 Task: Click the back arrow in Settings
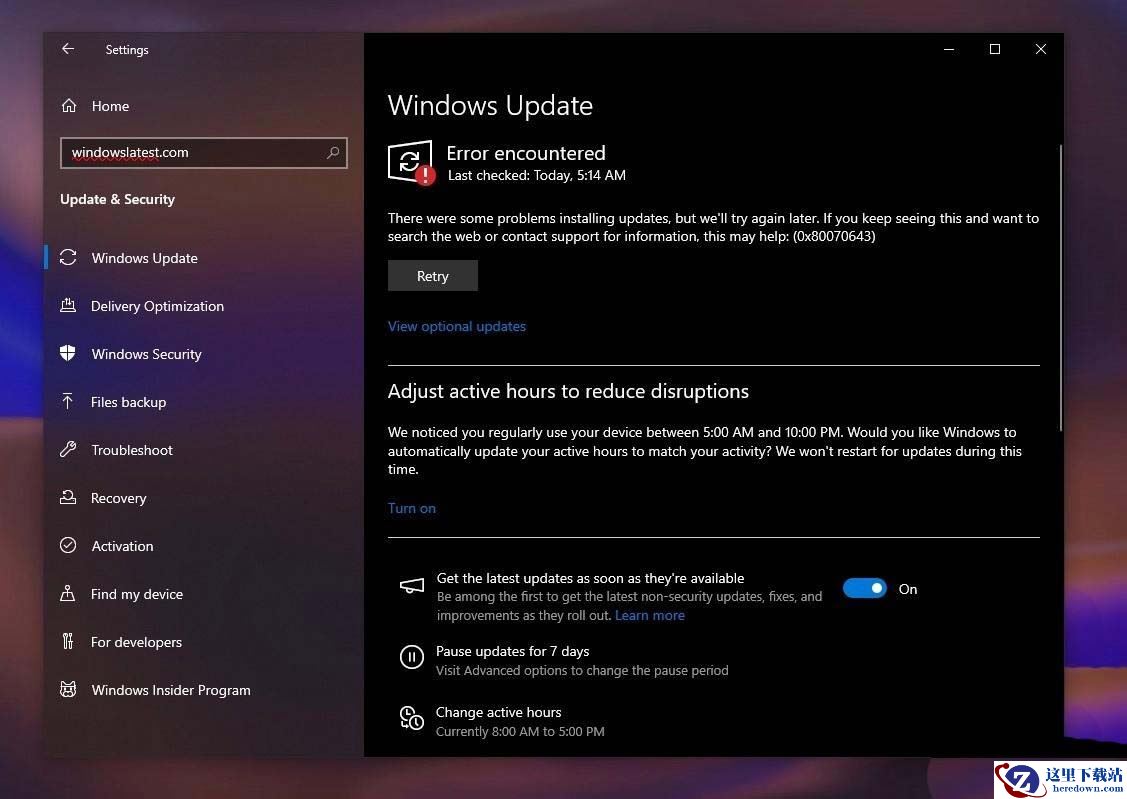pos(68,49)
